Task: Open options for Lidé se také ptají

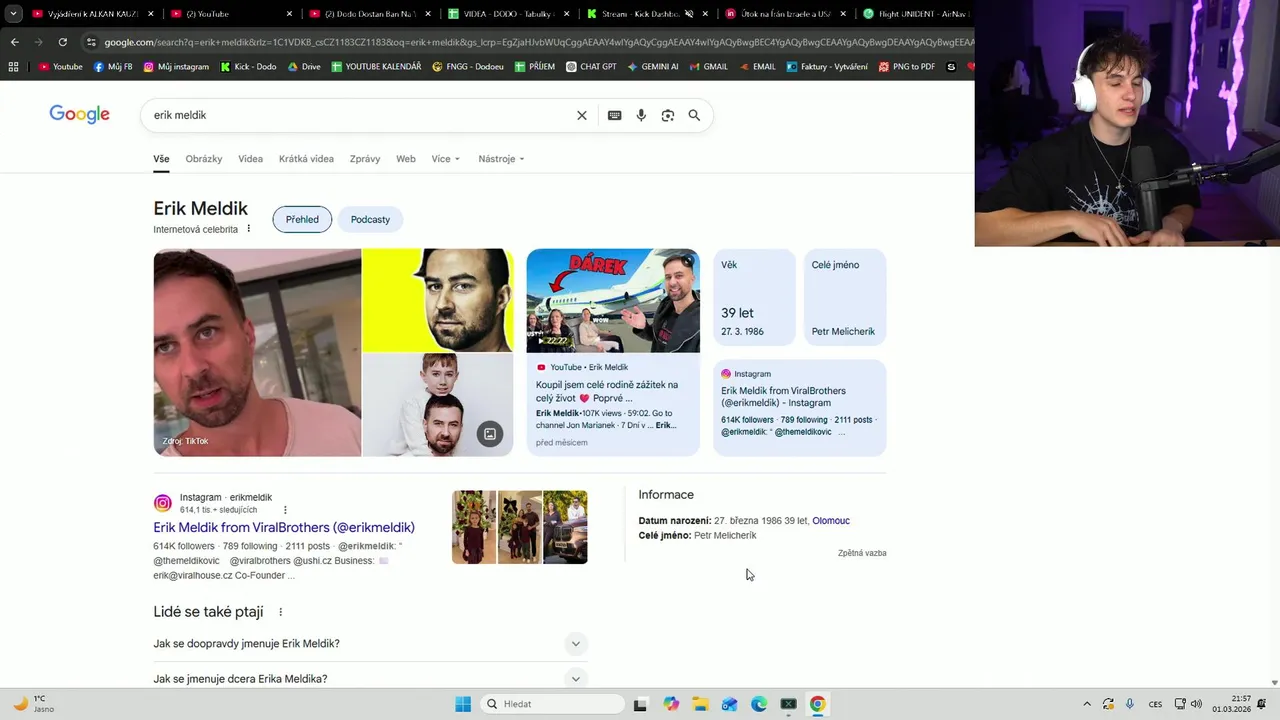Action: click(280, 612)
